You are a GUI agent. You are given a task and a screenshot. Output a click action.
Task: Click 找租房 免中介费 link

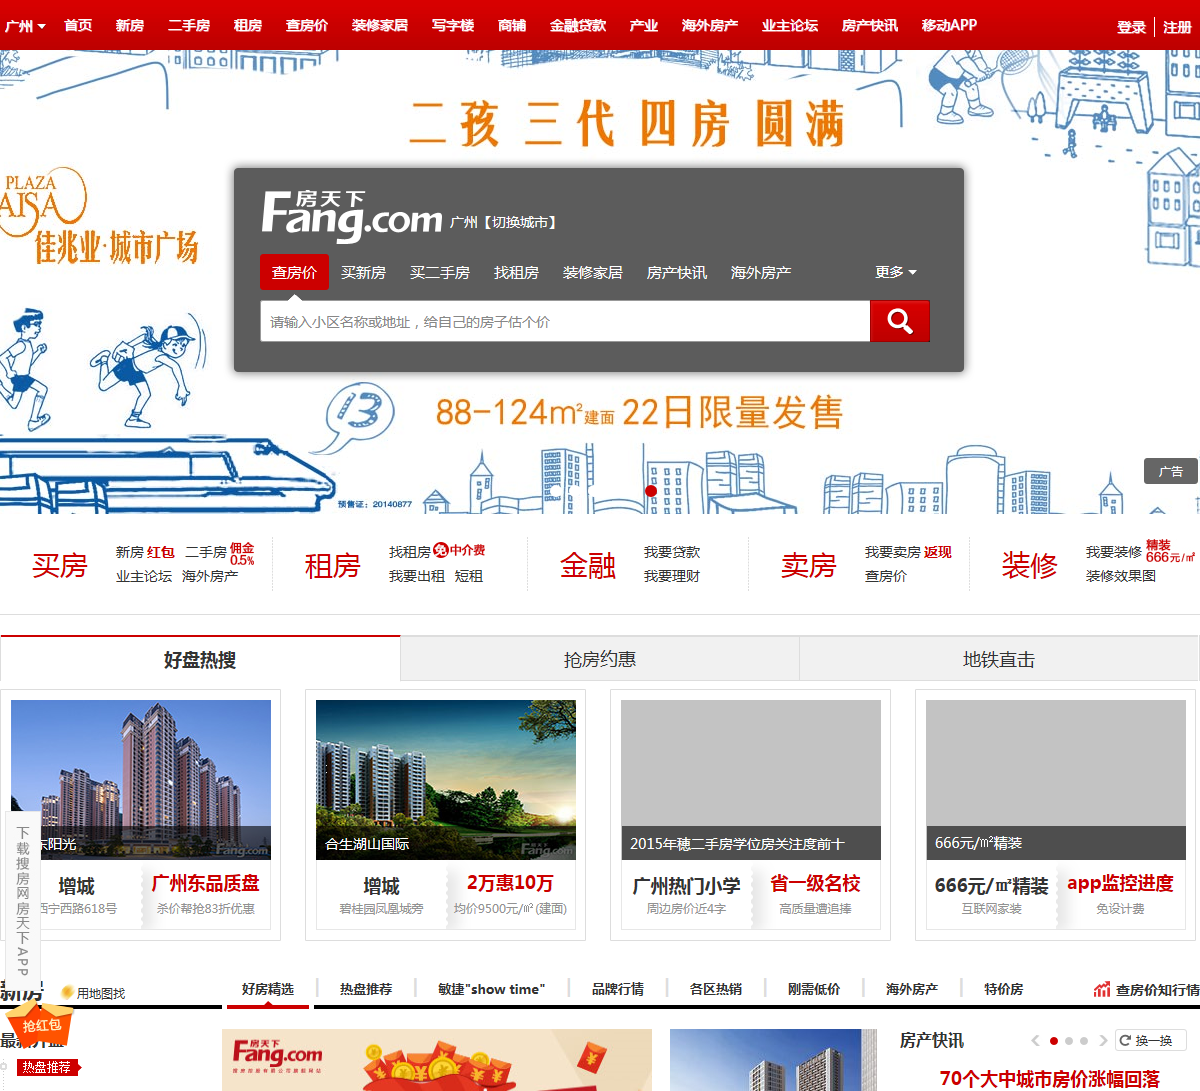pyautogui.click(x=437, y=551)
